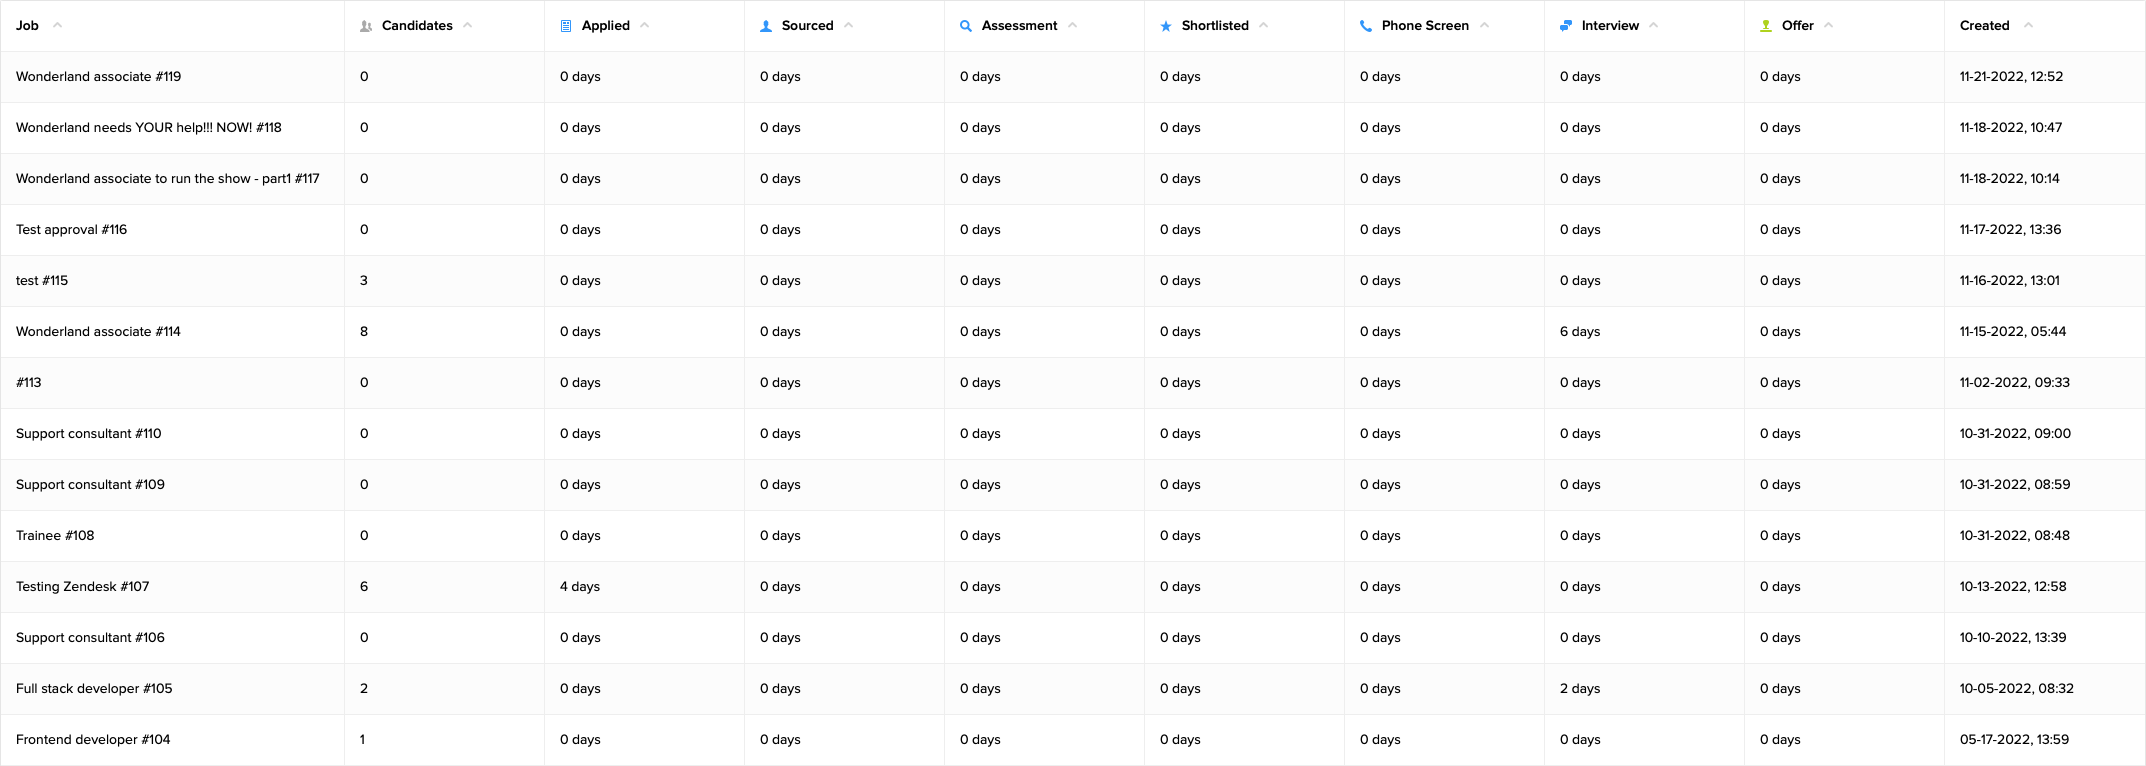
Task: Click the 2 days Interview value
Action: [1580, 689]
